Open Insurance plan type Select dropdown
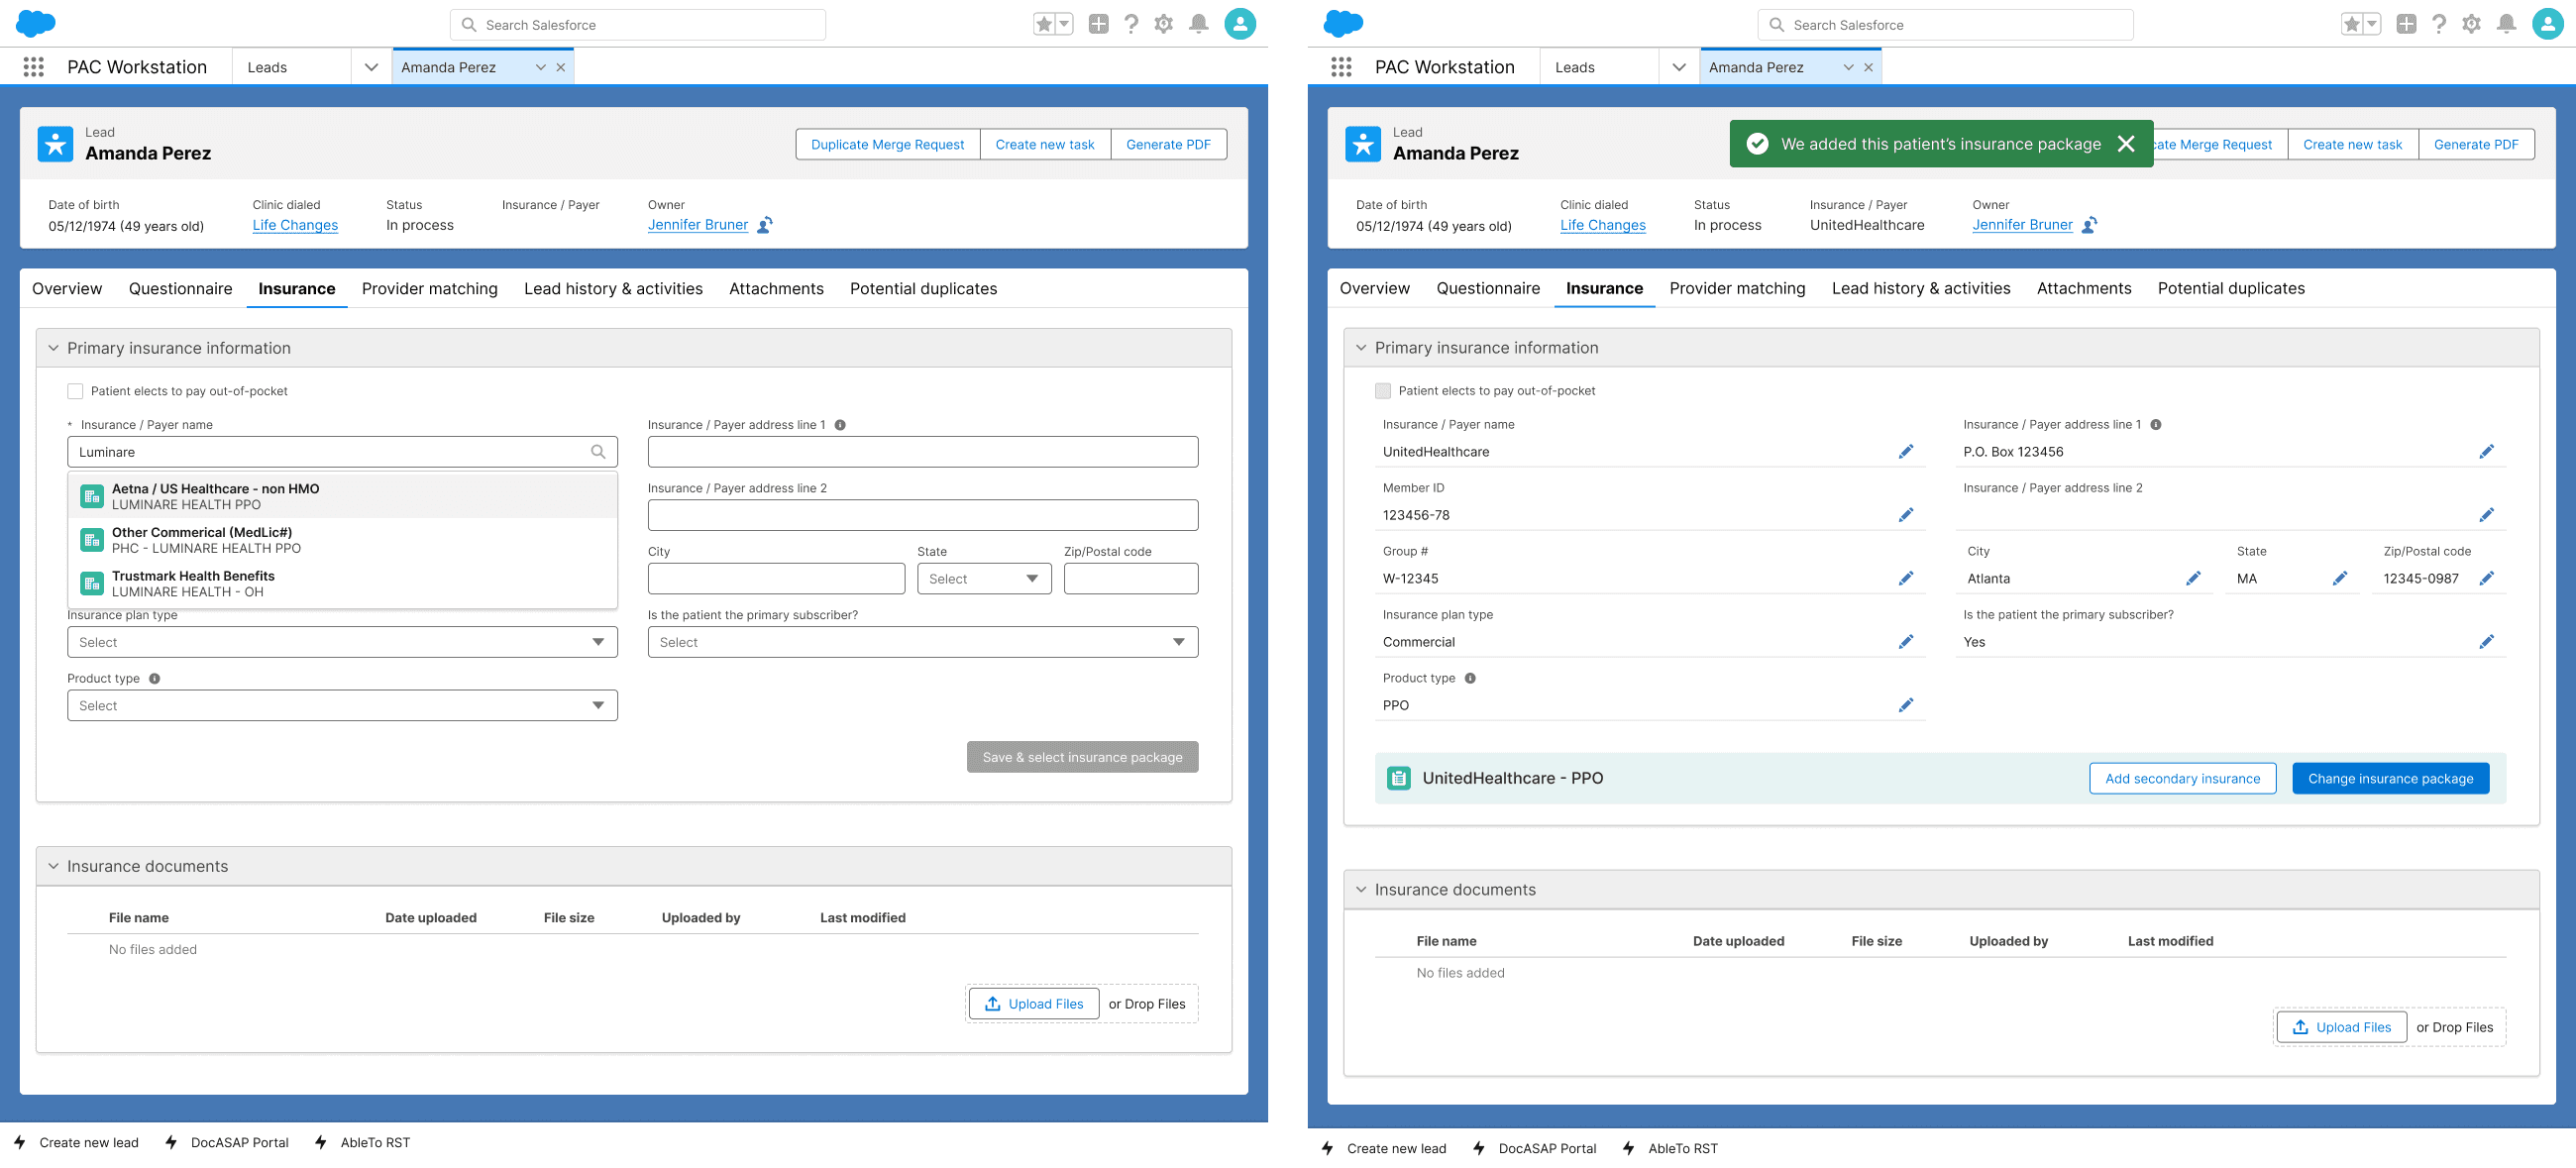The width and height of the screenshot is (2576, 1168). pos(342,642)
